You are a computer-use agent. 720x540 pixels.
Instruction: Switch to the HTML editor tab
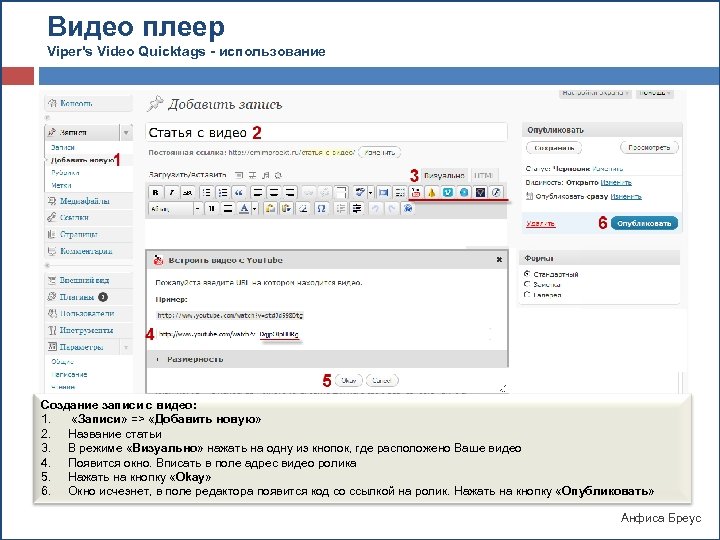(484, 175)
